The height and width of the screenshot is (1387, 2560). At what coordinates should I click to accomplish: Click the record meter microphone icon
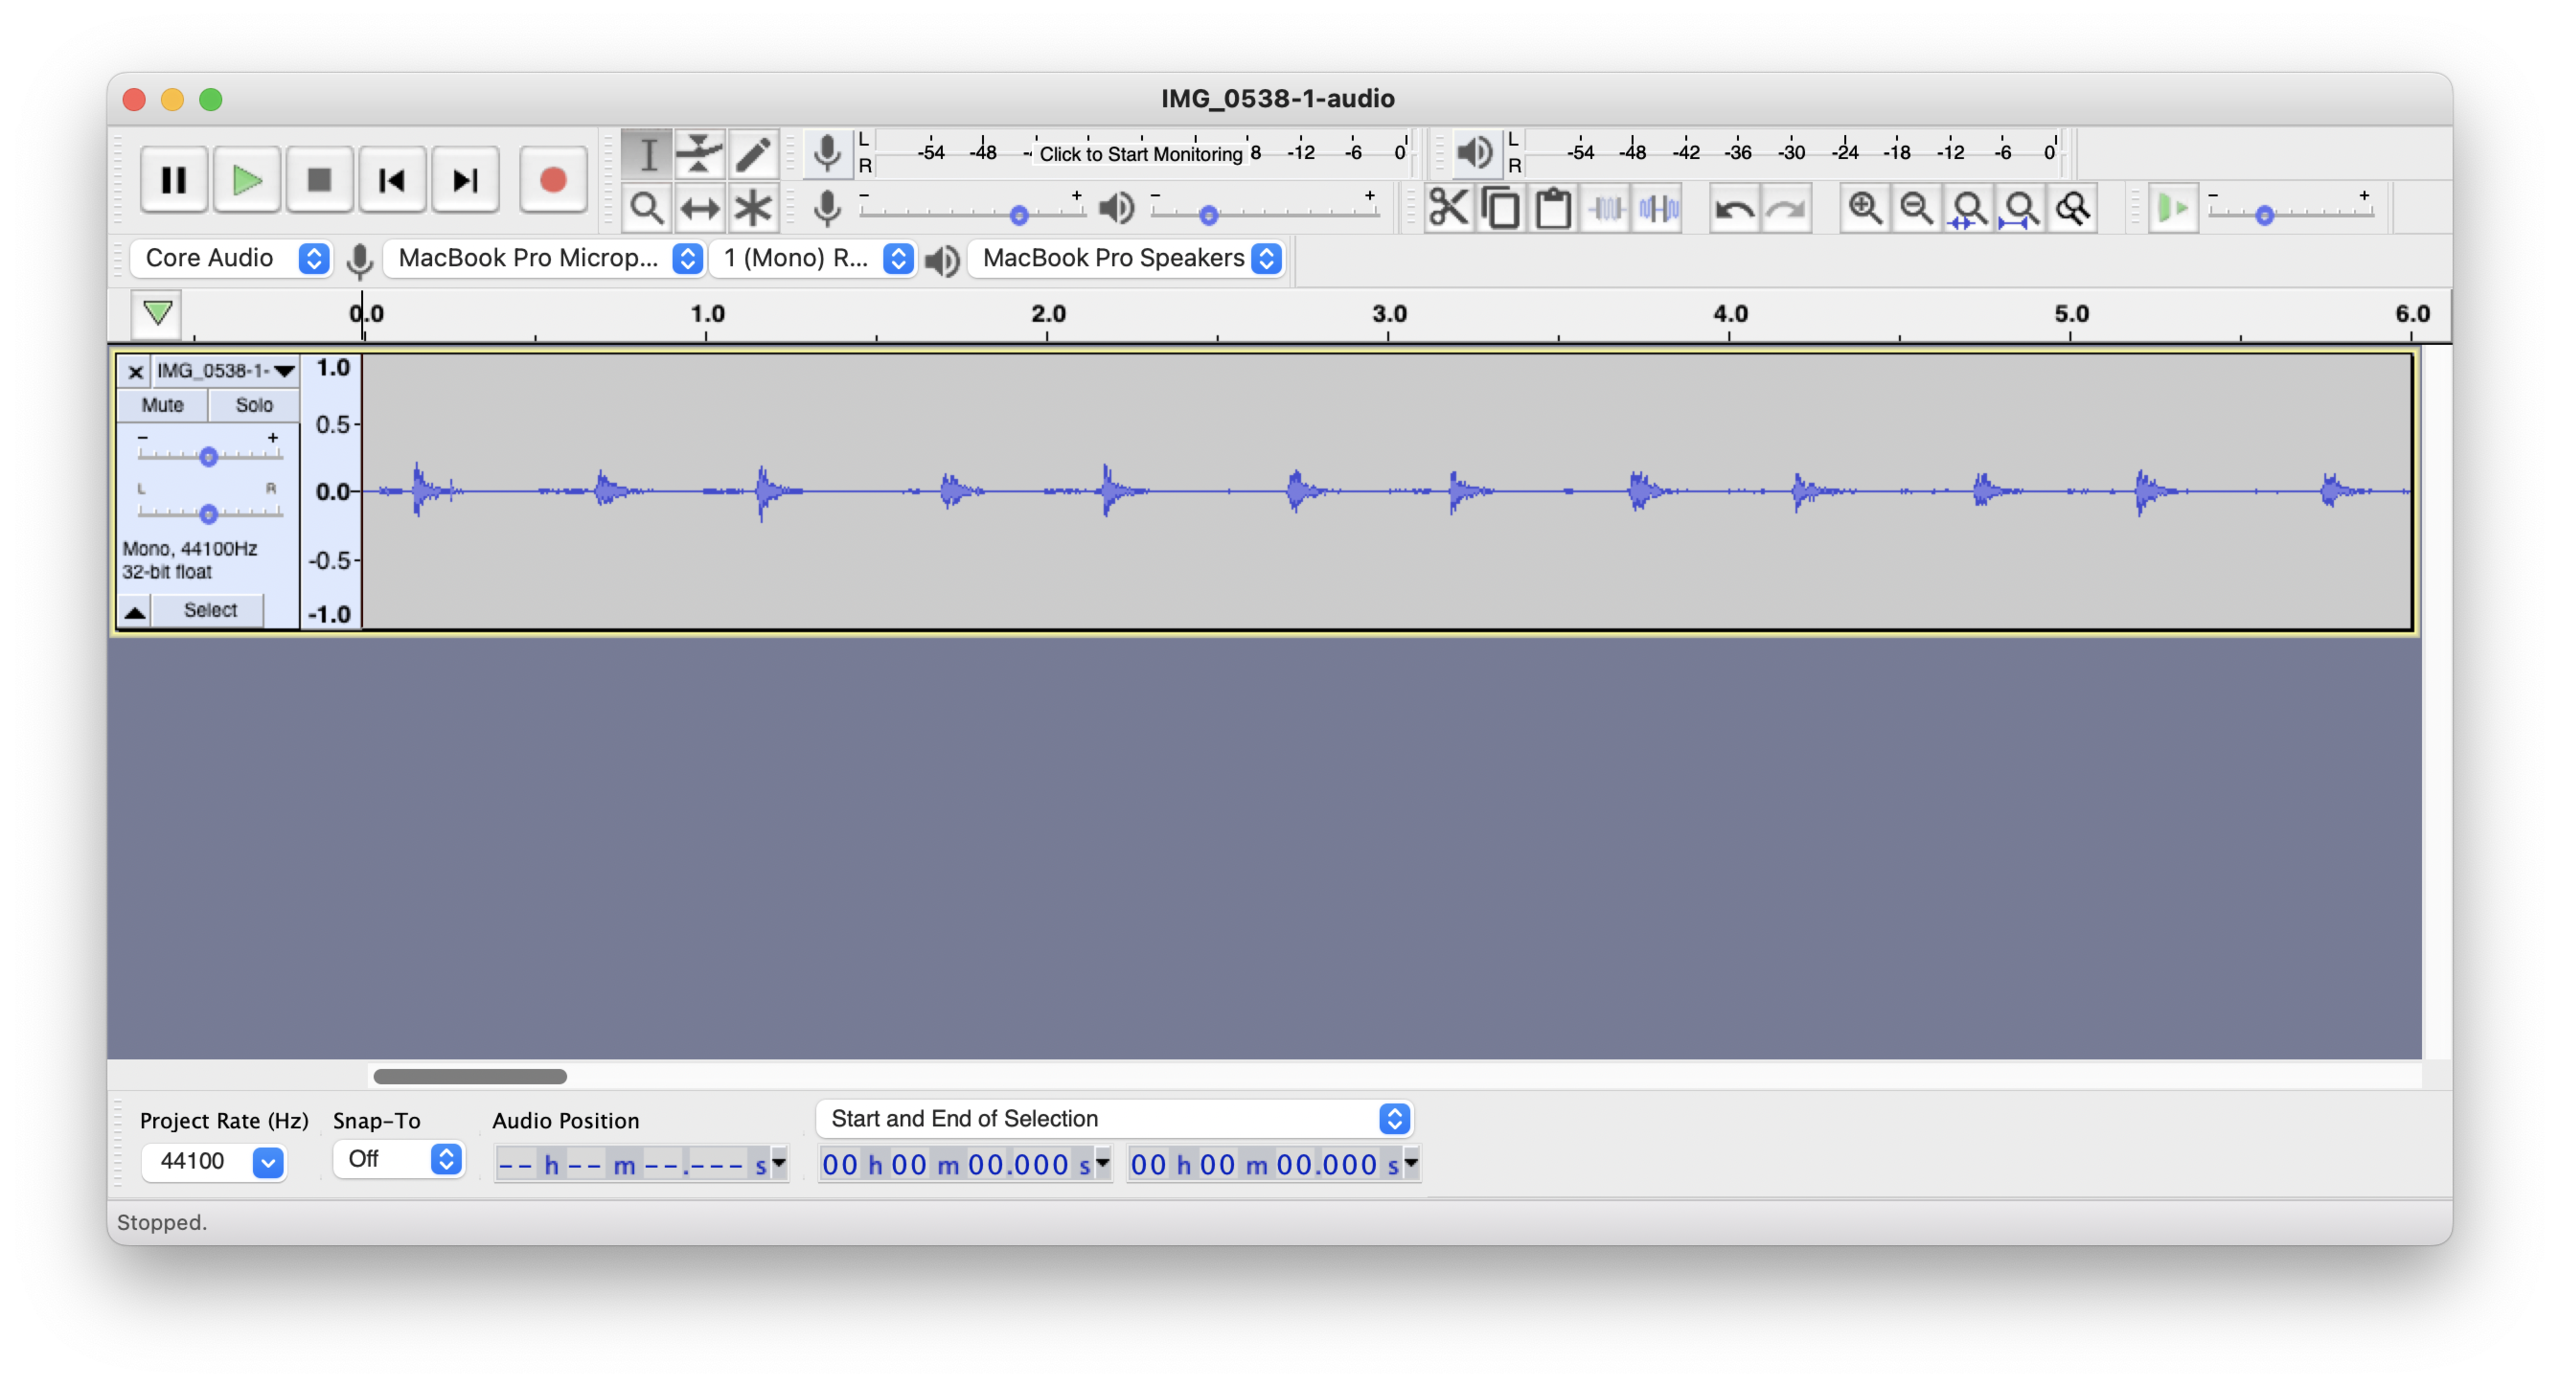click(827, 153)
